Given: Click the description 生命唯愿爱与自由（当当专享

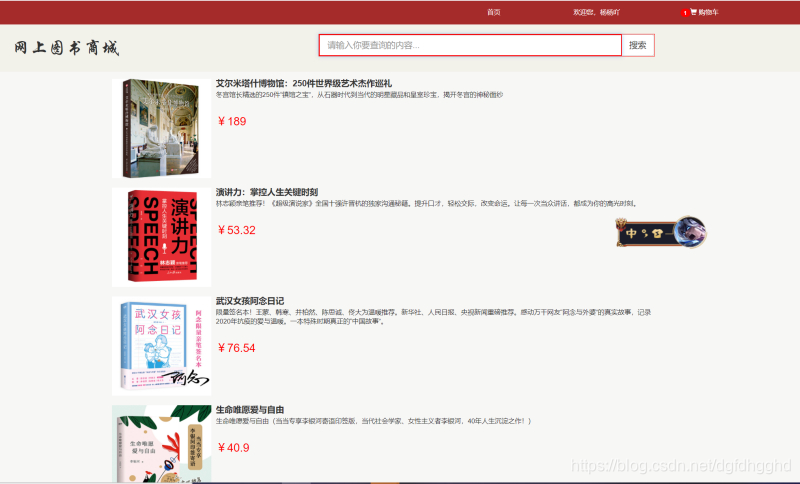Looking at the screenshot, I should pyautogui.click(x=373, y=421).
